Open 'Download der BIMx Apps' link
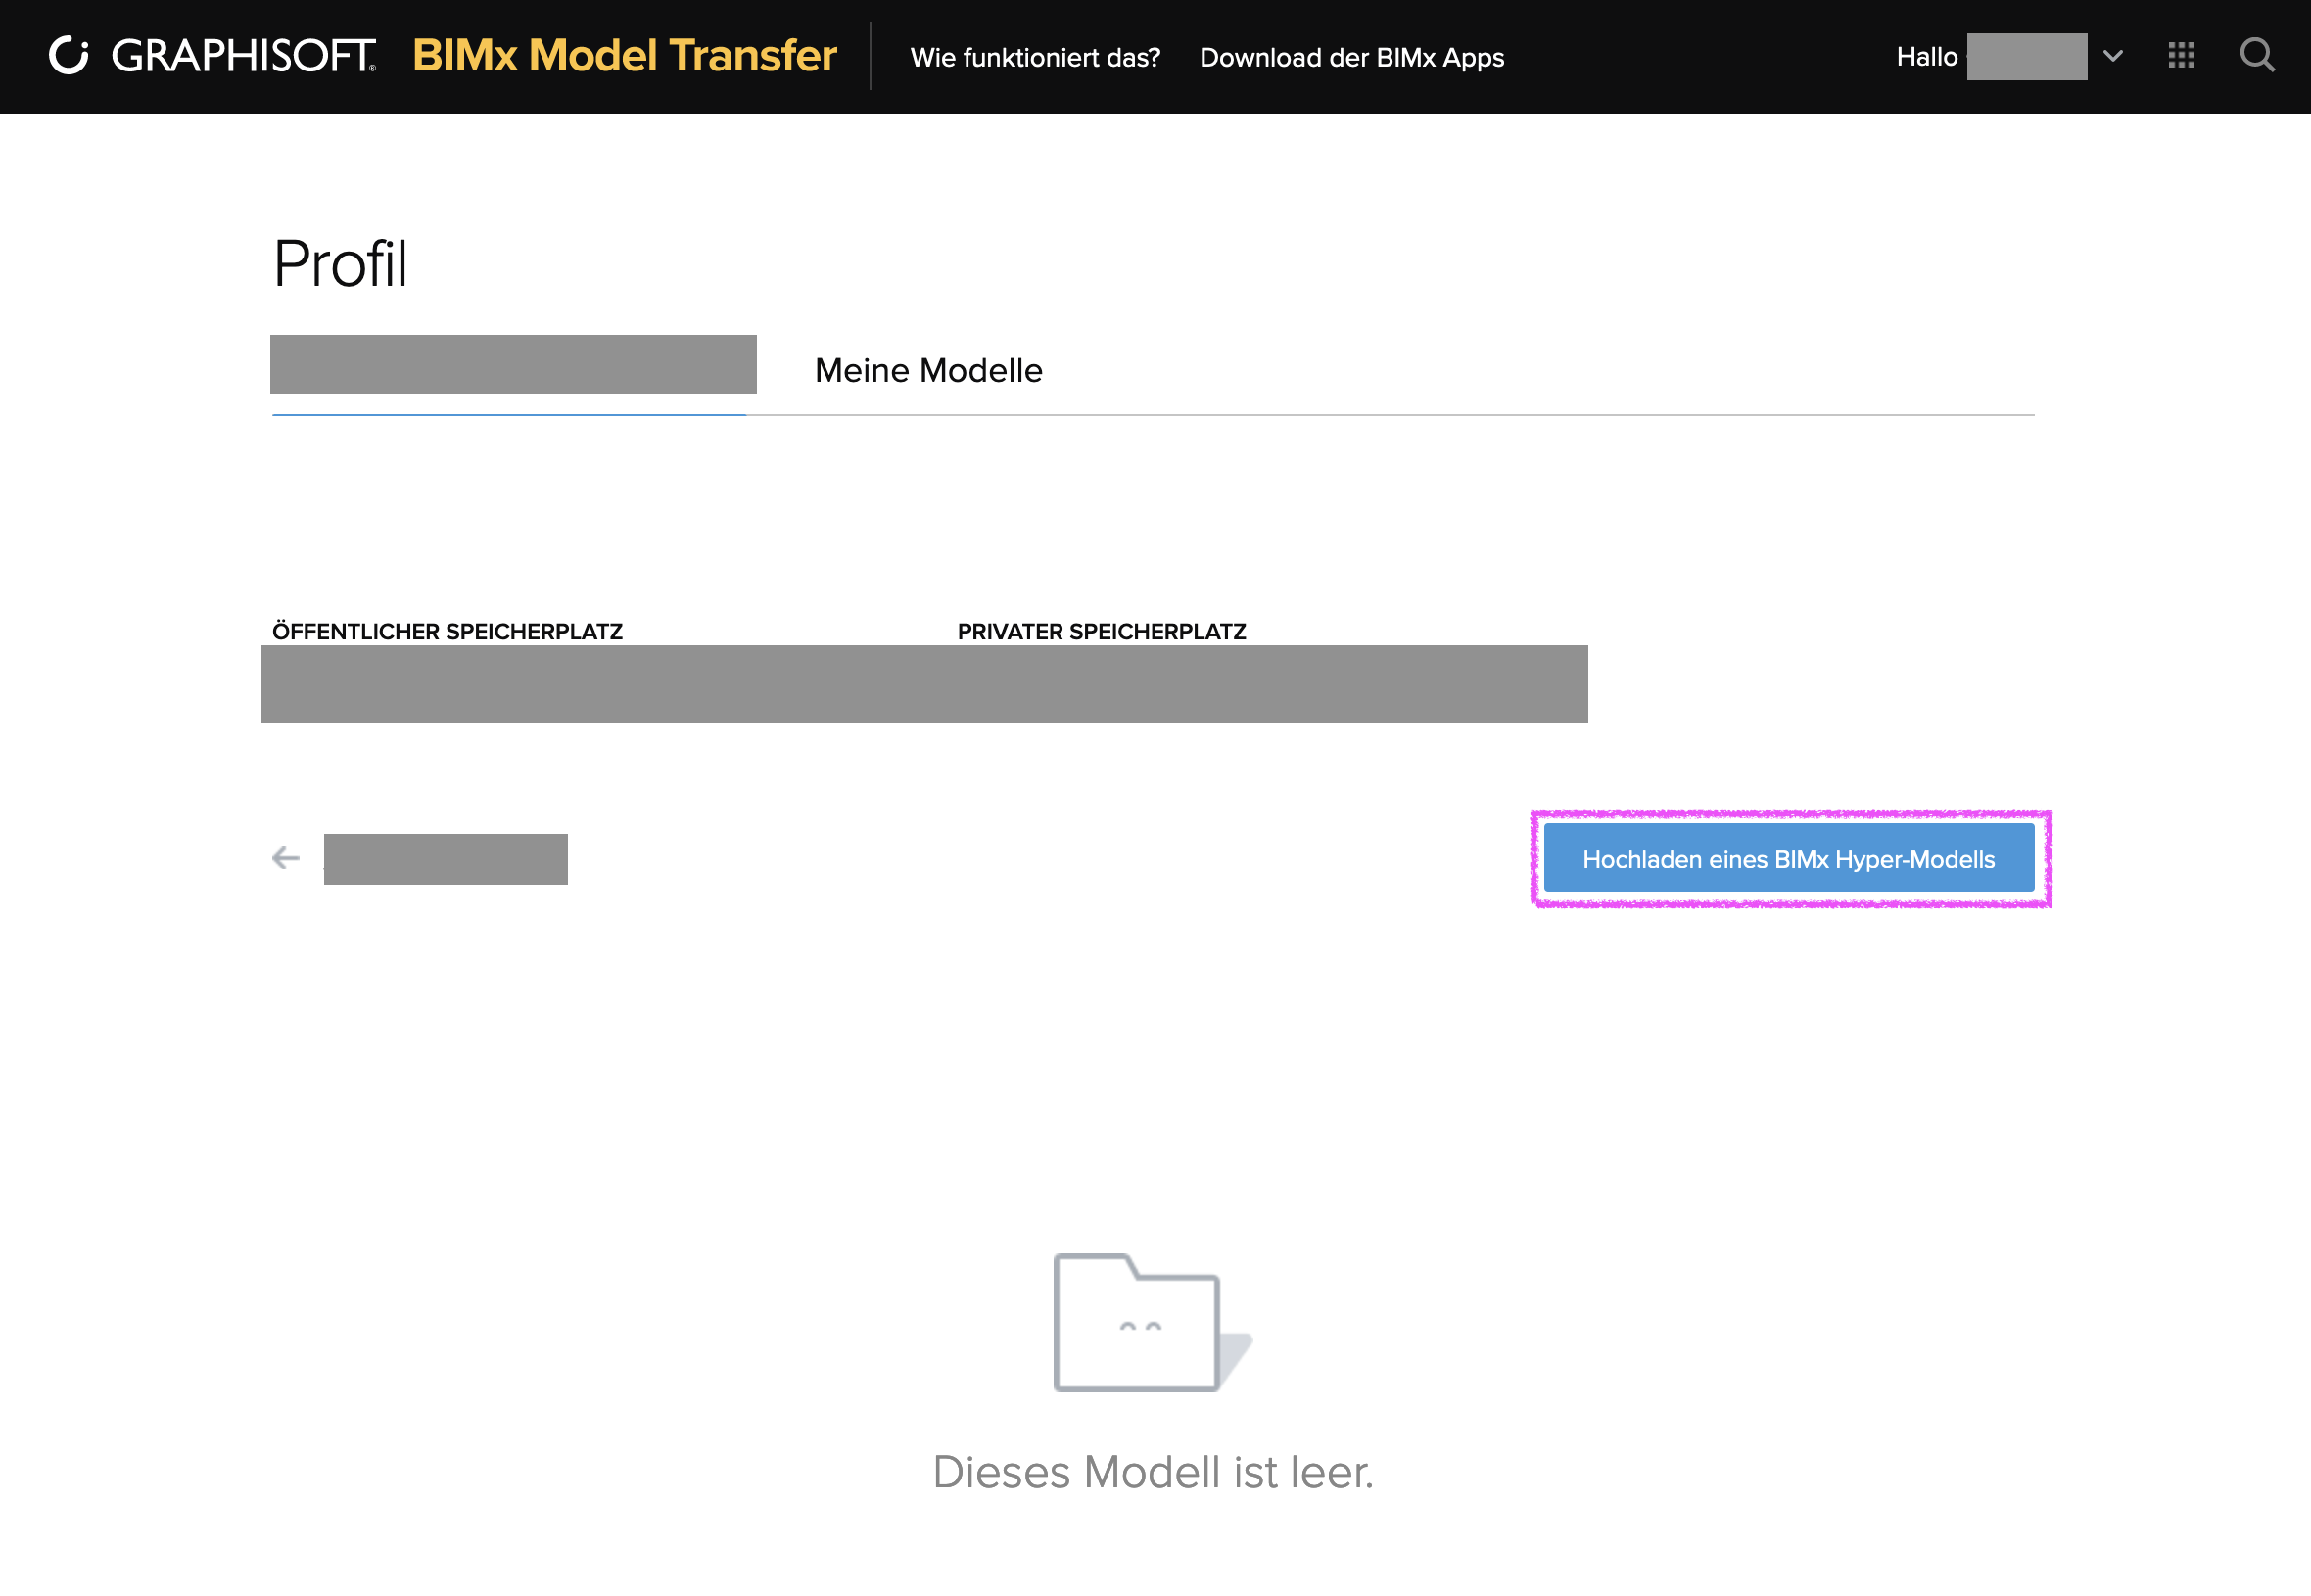The height and width of the screenshot is (1596, 2311). tap(1351, 58)
